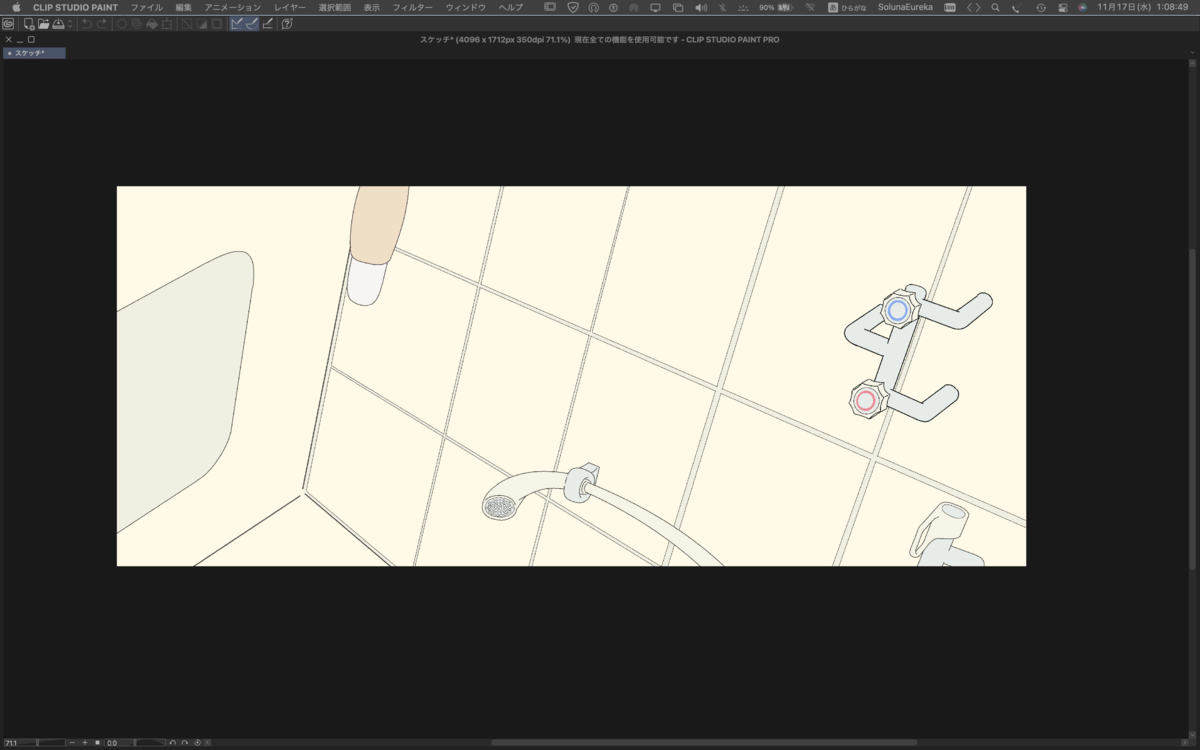Viewport: 1200px width, 750px height.
Task: Open the ヘルプ menu
Action: click(511, 7)
